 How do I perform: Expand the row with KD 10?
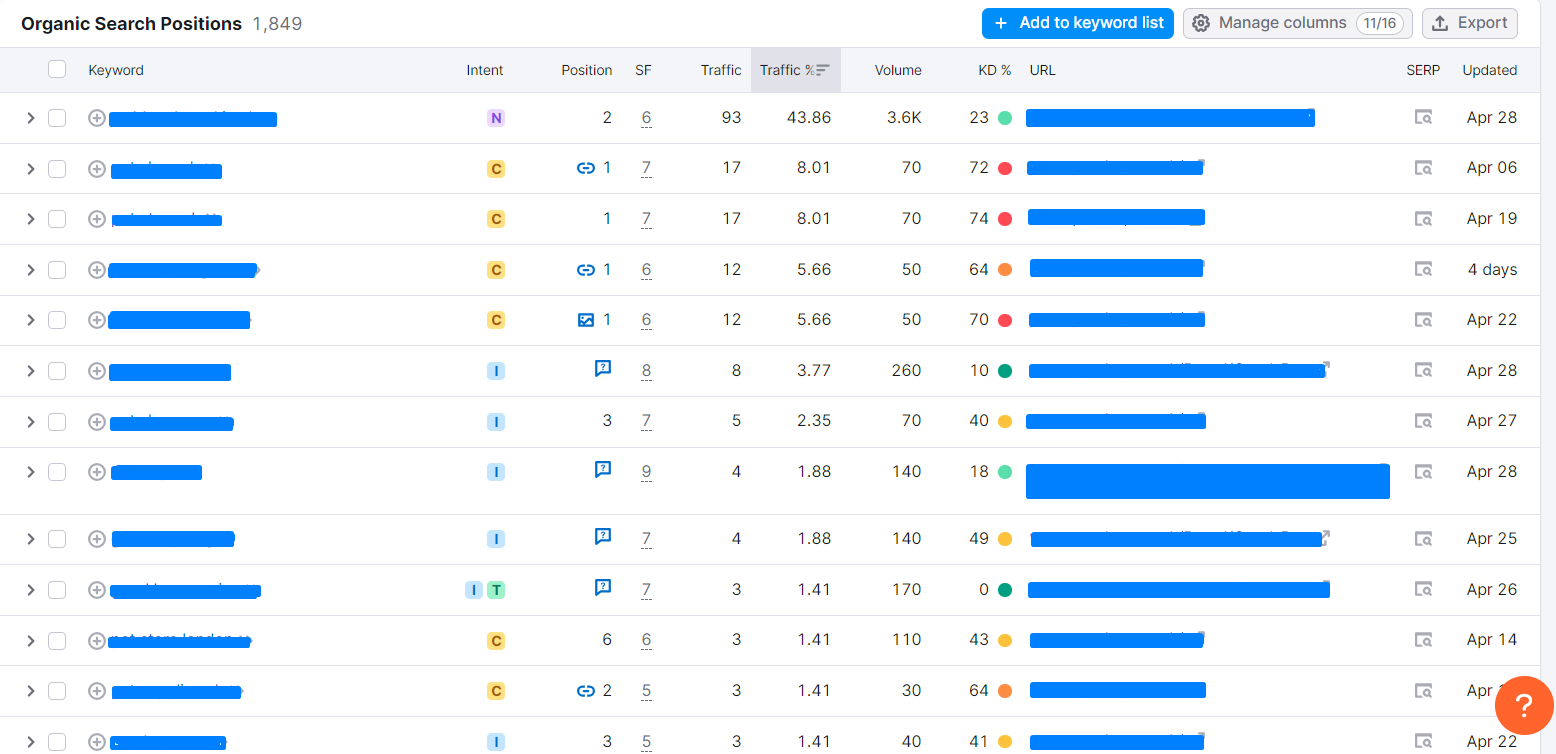pyautogui.click(x=30, y=371)
